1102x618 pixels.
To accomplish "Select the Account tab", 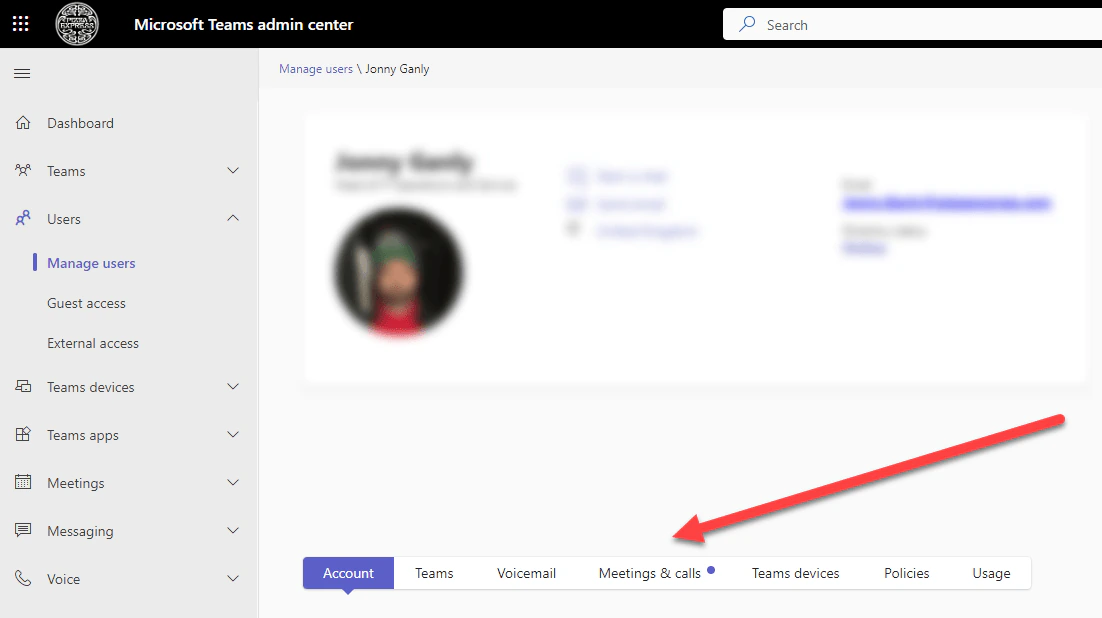I will pos(348,573).
